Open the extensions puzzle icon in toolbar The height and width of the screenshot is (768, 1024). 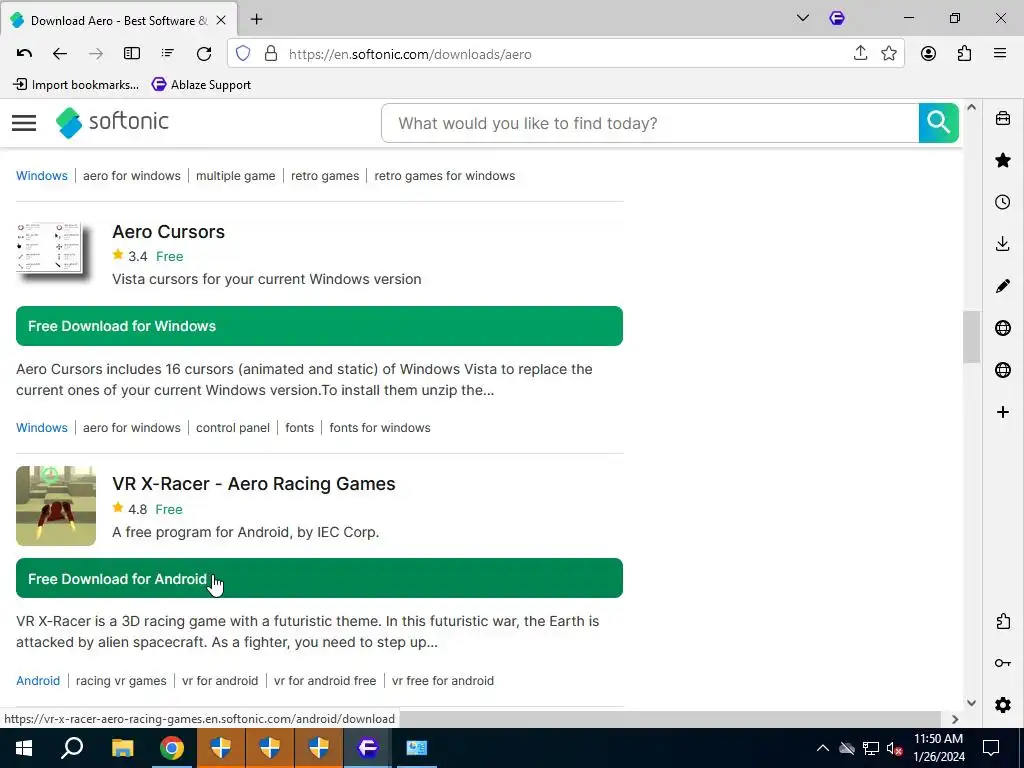click(964, 54)
